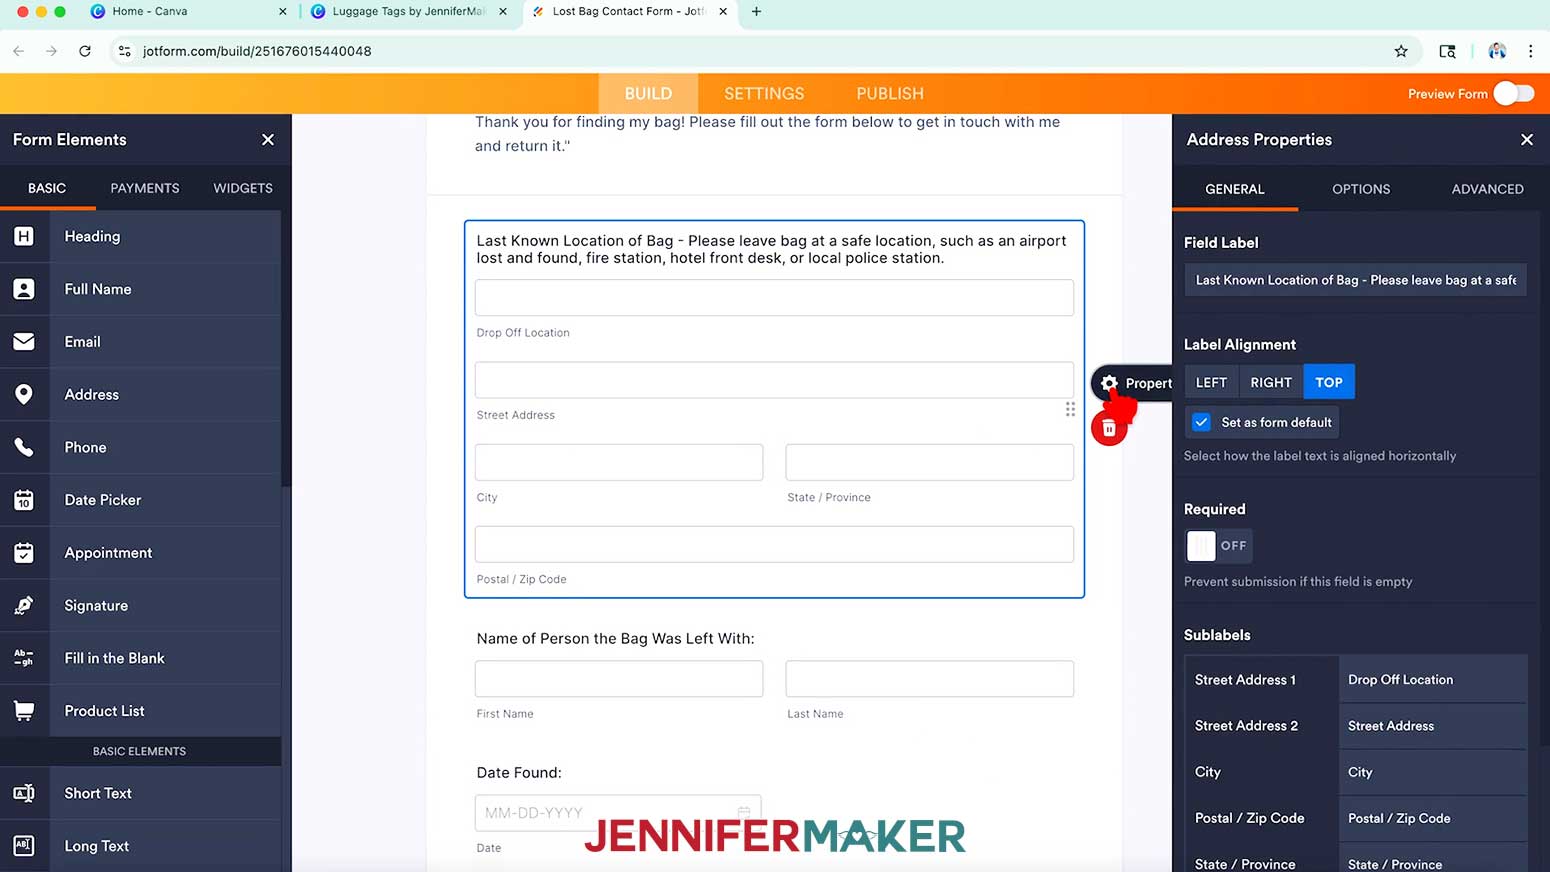Click the Drop Off Location form field

pos(774,298)
